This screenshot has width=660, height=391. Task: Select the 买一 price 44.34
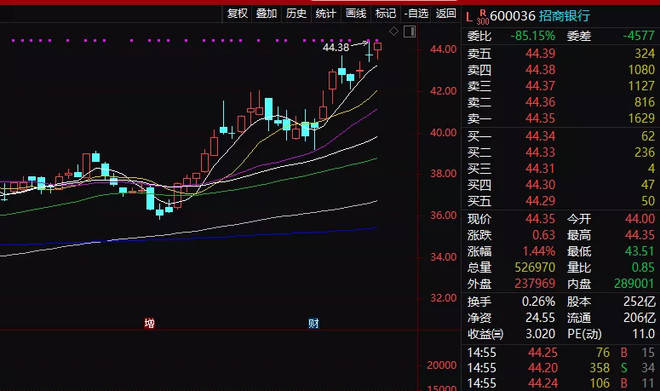point(540,136)
